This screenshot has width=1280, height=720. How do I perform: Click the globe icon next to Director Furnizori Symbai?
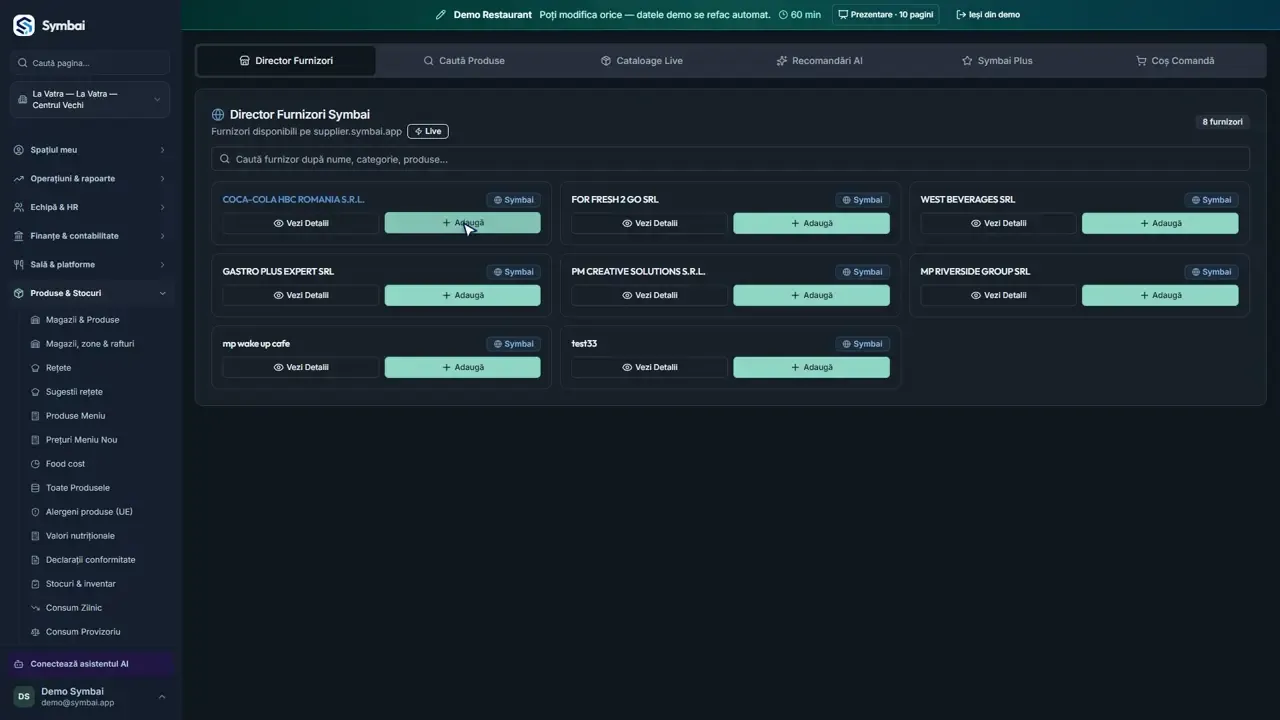pos(218,115)
